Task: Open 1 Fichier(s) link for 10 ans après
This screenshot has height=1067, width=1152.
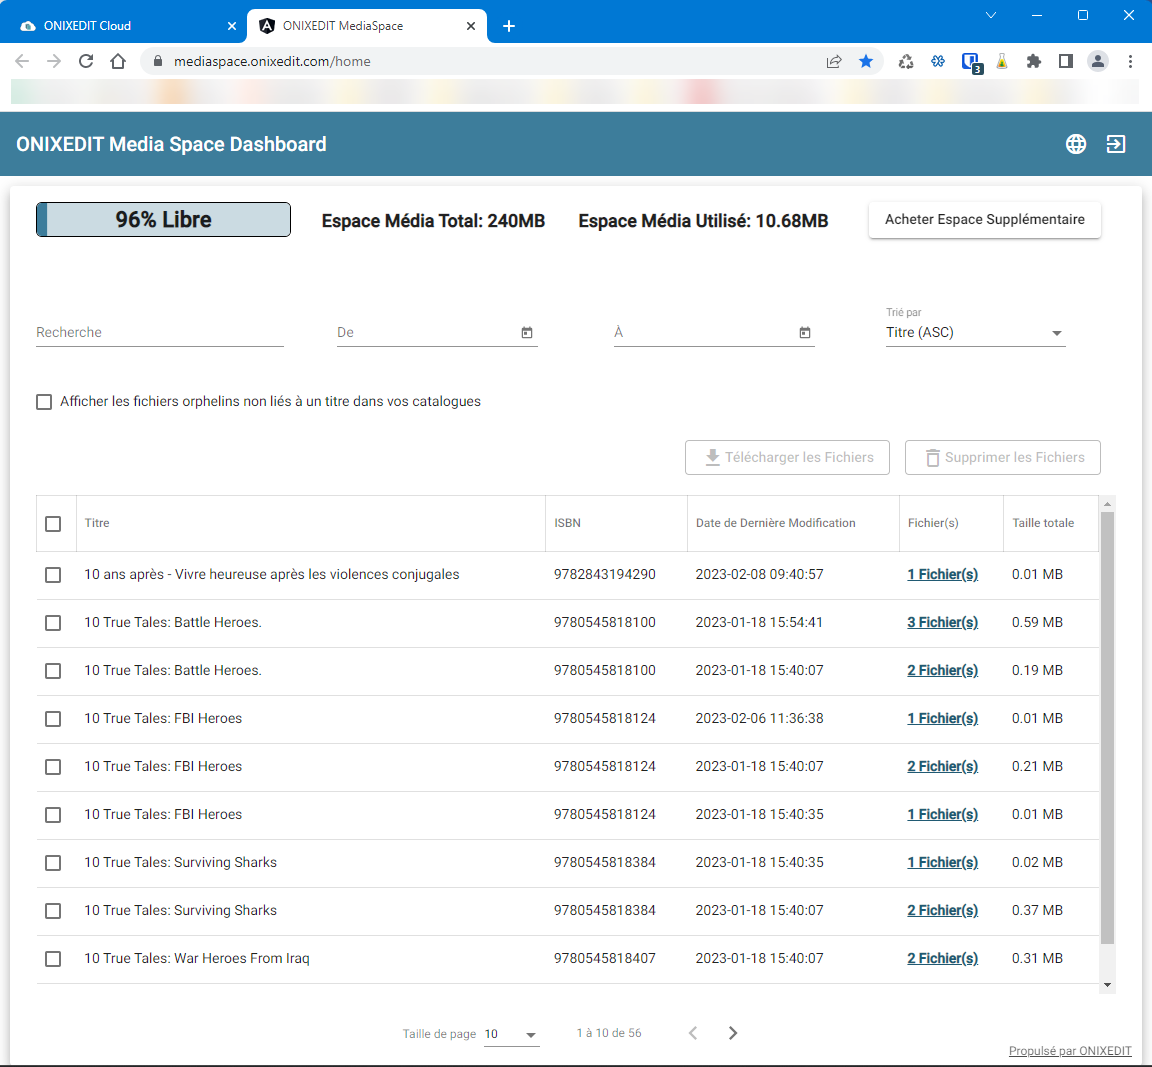Action: point(943,575)
